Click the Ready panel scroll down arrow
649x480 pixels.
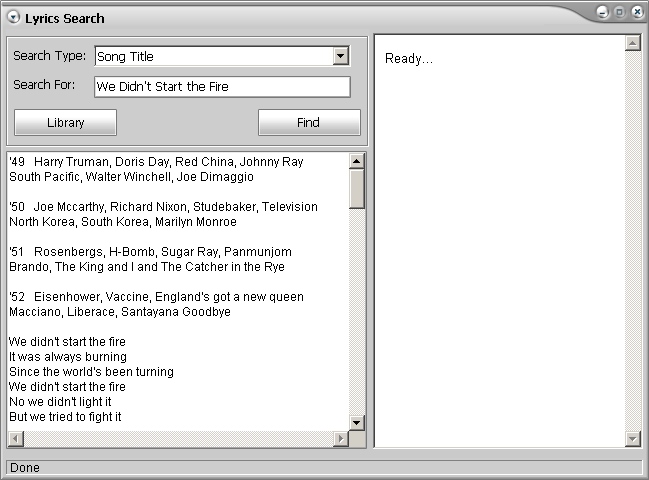click(633, 438)
